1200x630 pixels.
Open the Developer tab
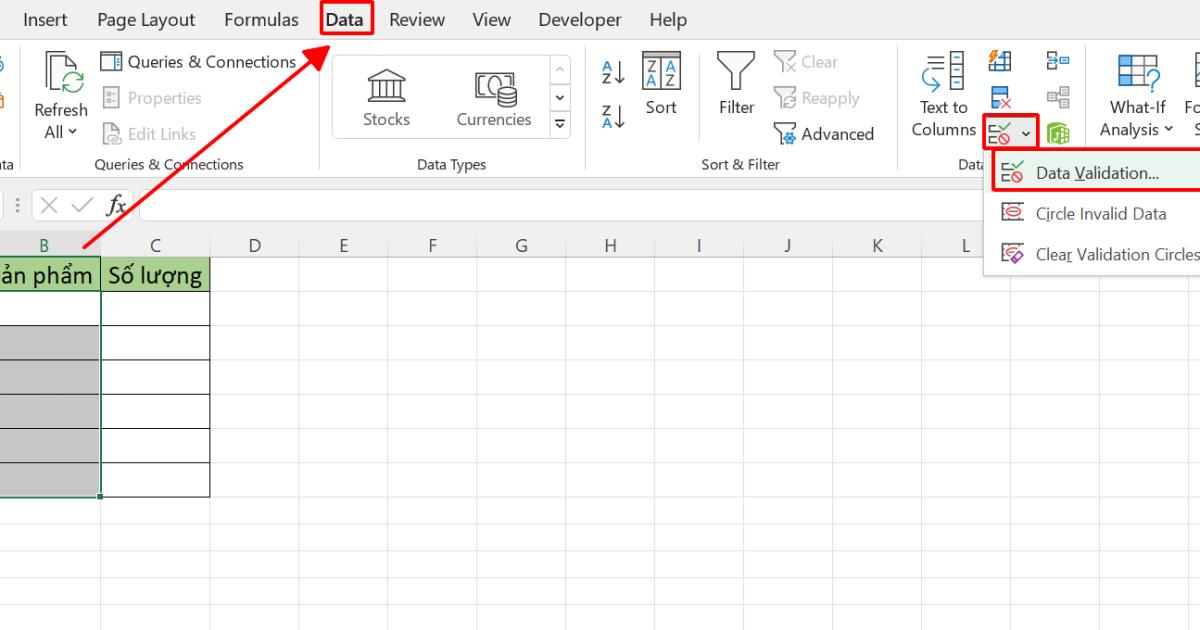(580, 19)
